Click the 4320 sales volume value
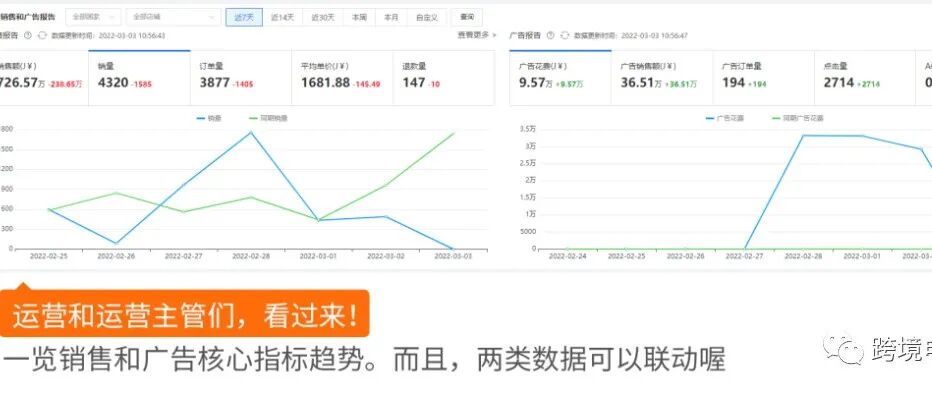 pos(113,83)
